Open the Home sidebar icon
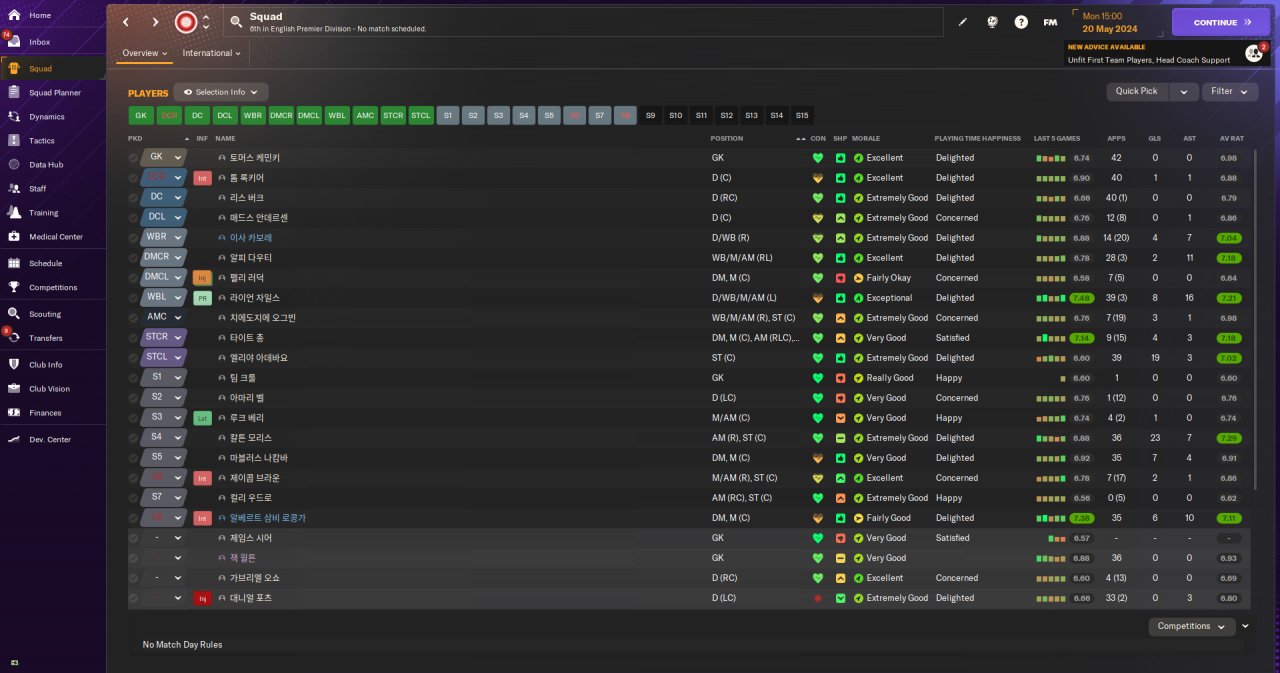1280x673 pixels. tap(14, 15)
